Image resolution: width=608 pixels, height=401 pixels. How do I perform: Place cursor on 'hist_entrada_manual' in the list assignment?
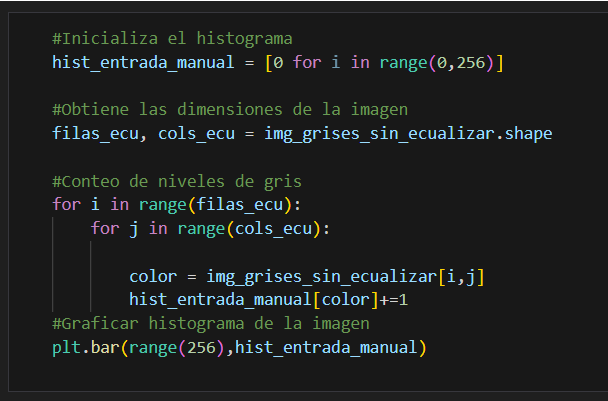tap(143, 62)
